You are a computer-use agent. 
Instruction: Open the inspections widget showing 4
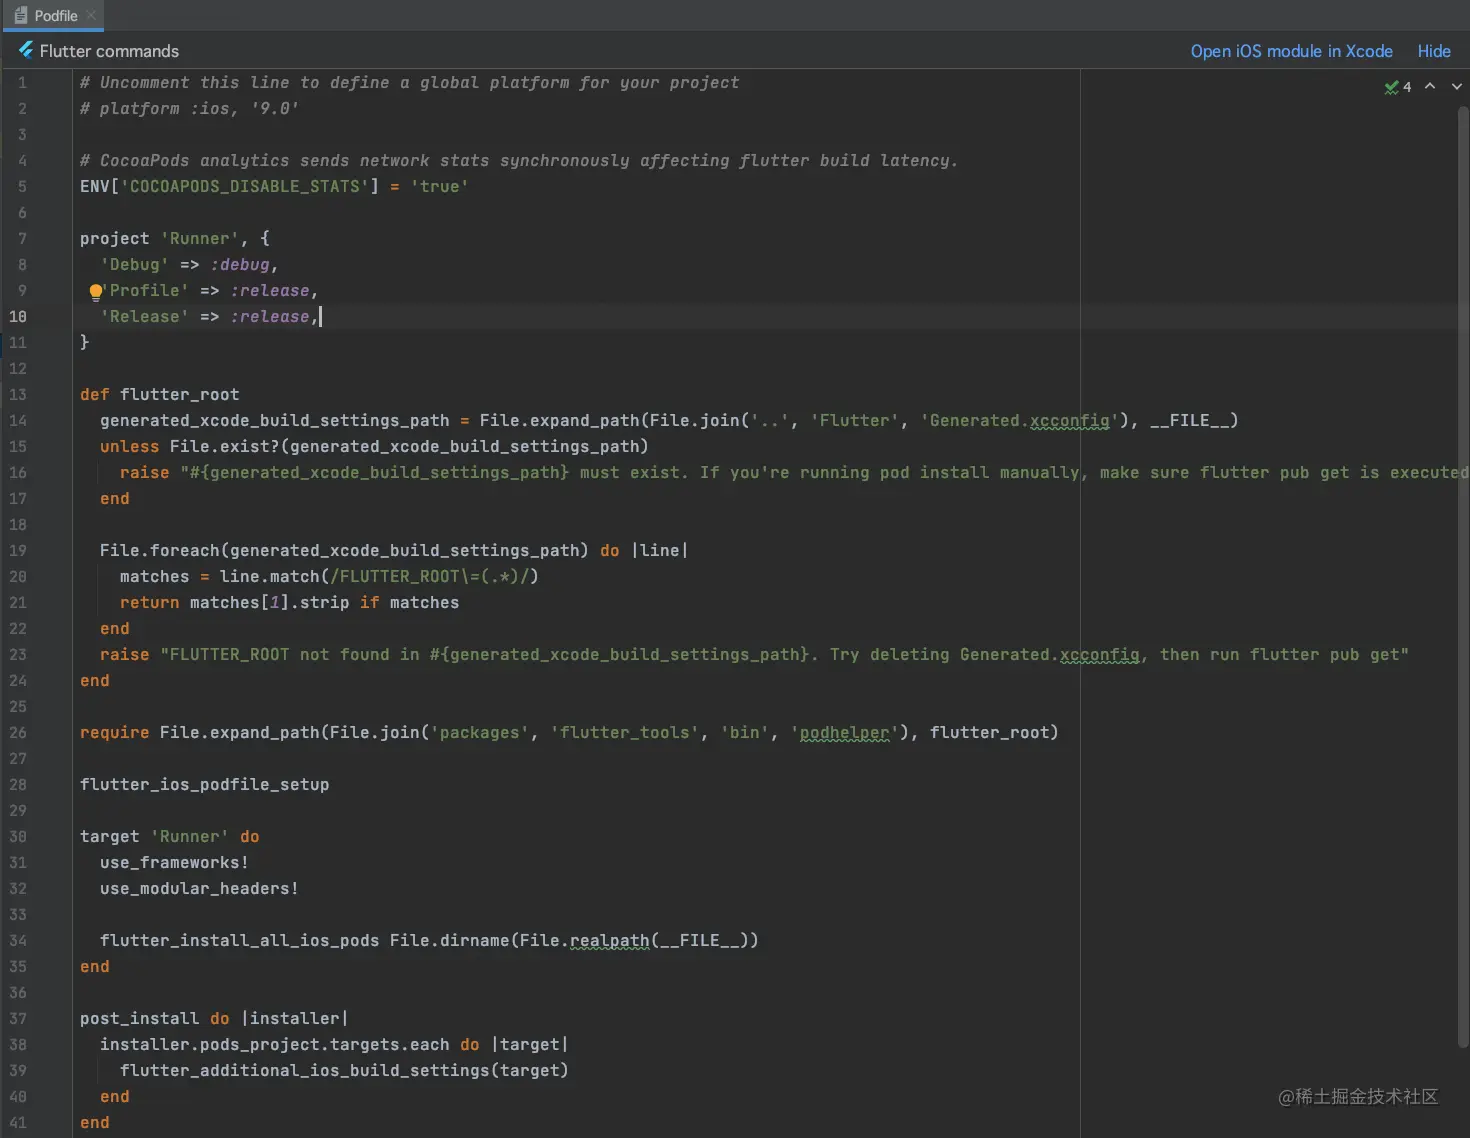pyautogui.click(x=1398, y=87)
